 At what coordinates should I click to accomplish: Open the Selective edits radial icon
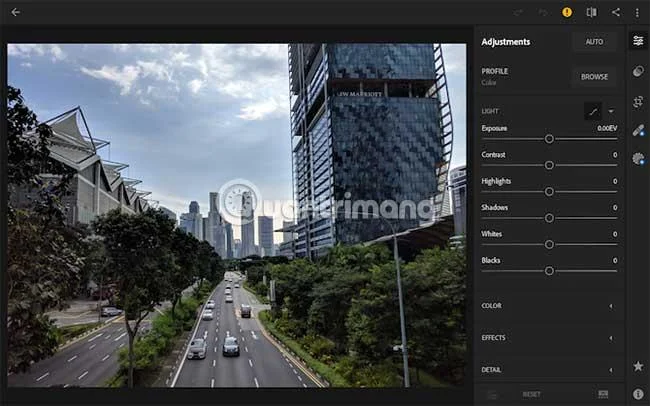[638, 159]
